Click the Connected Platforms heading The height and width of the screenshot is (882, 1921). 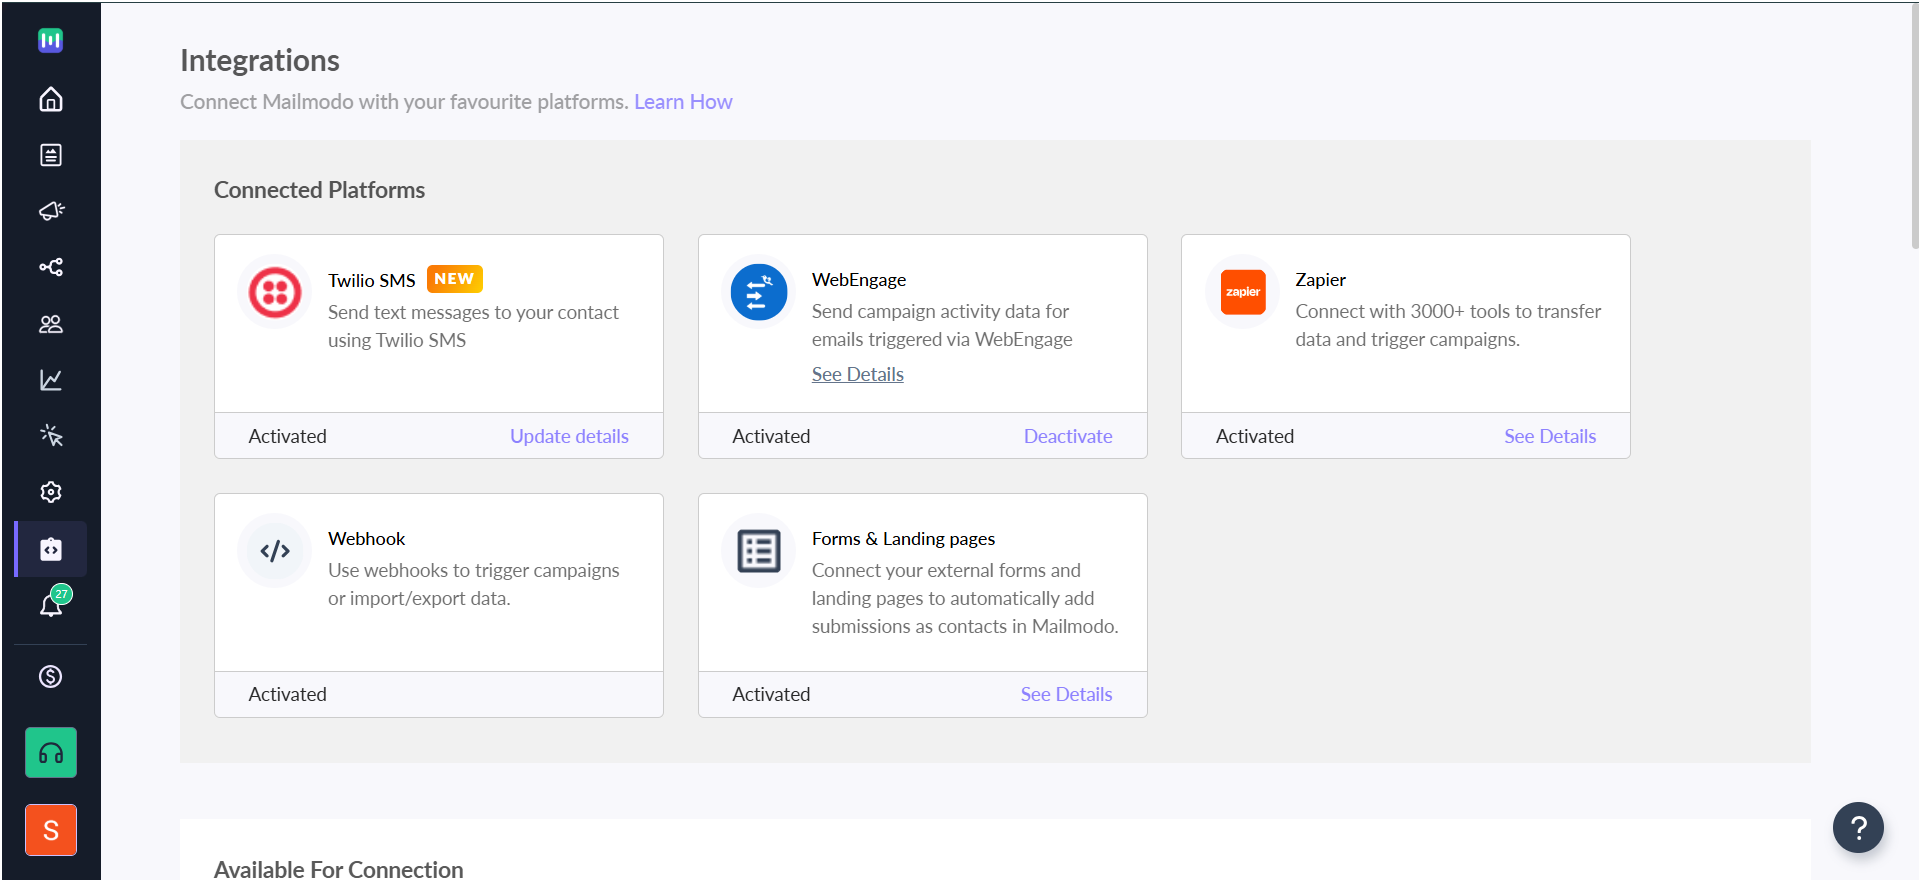[x=319, y=190]
